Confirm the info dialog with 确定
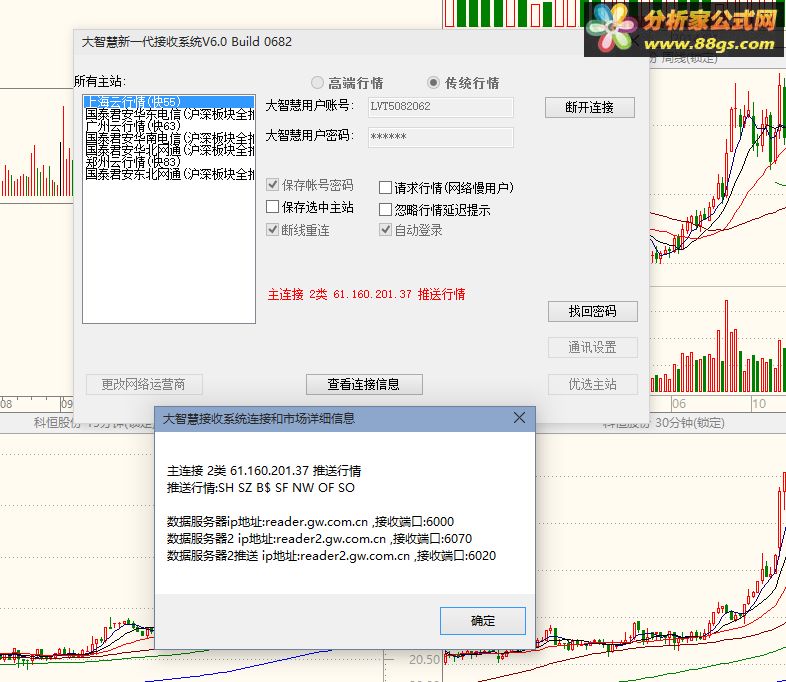This screenshot has width=786, height=682. [483, 621]
